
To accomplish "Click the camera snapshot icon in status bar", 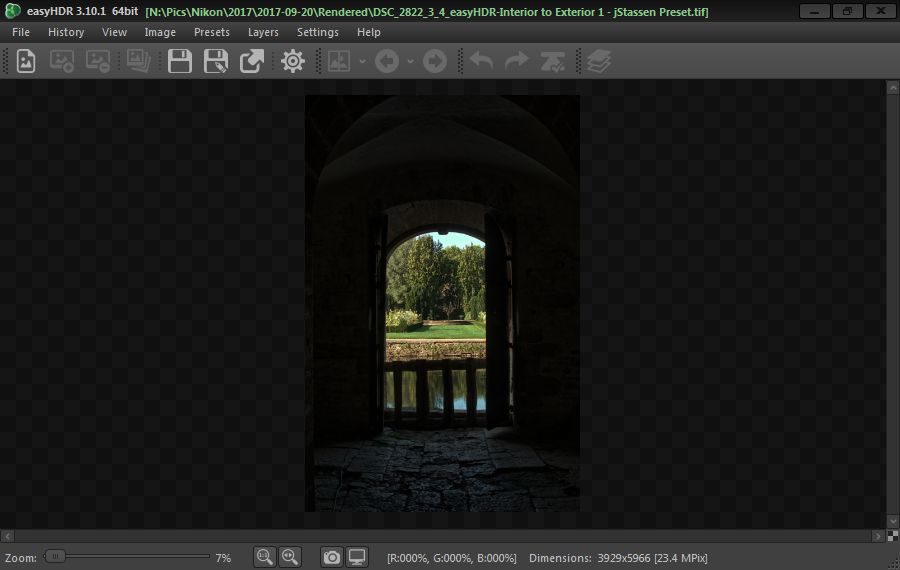I will pyautogui.click(x=332, y=557).
